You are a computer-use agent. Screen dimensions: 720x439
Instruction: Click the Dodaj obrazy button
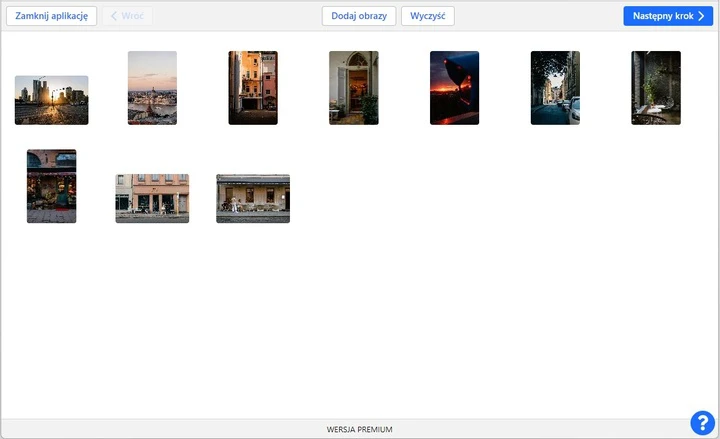359,16
